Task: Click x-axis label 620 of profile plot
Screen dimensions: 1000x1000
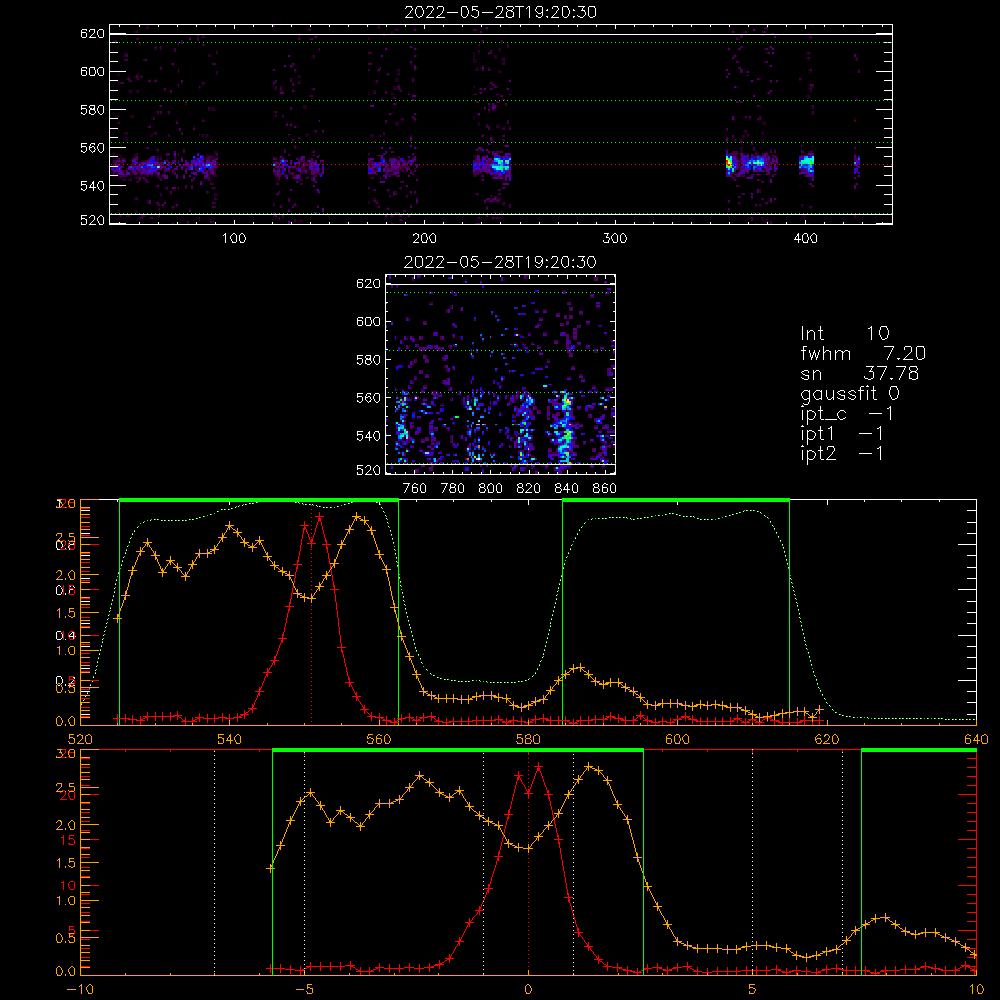Action: click(x=827, y=740)
